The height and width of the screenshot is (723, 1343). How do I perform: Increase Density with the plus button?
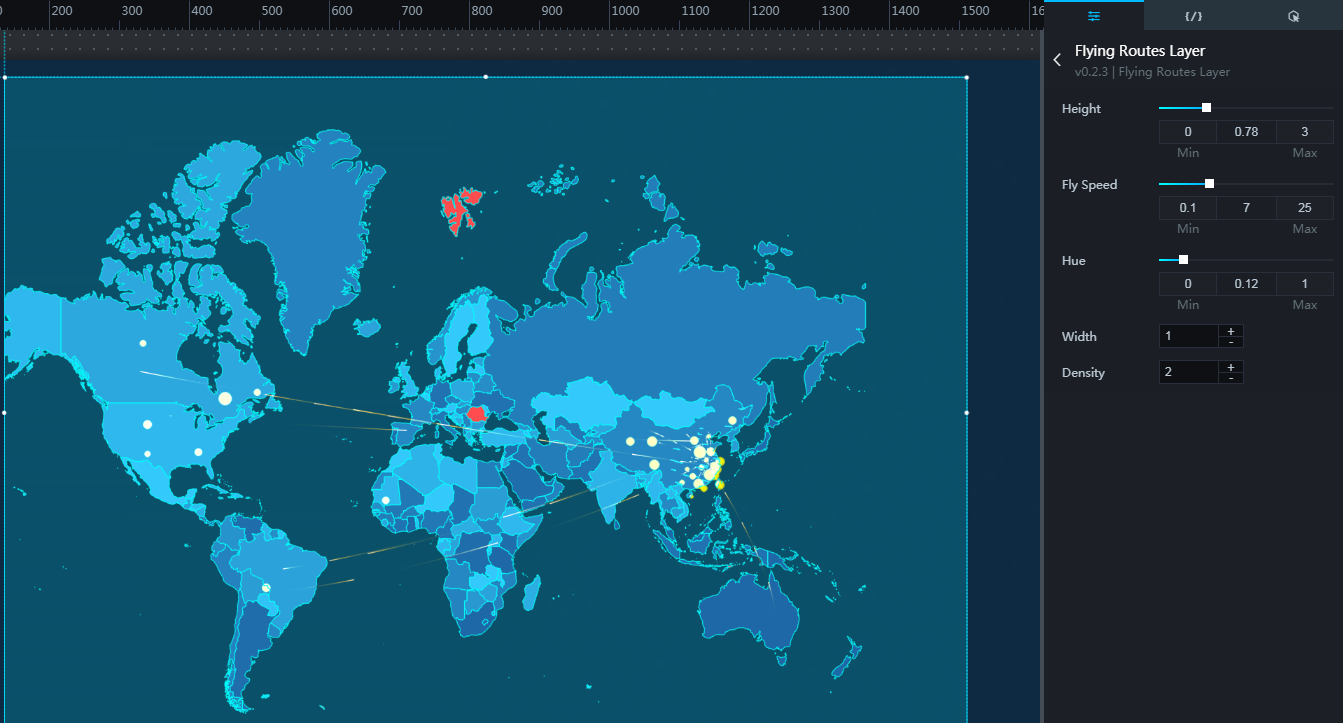pyautogui.click(x=1230, y=367)
